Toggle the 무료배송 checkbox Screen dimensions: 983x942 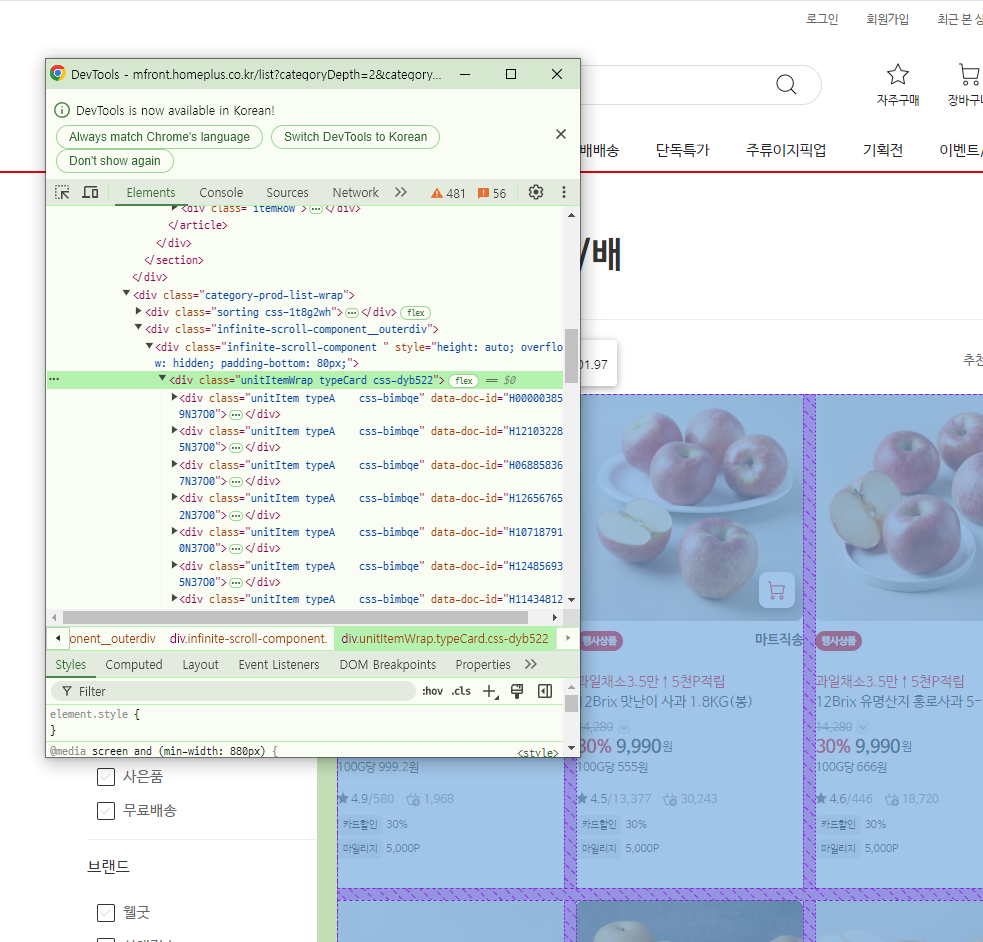(106, 811)
